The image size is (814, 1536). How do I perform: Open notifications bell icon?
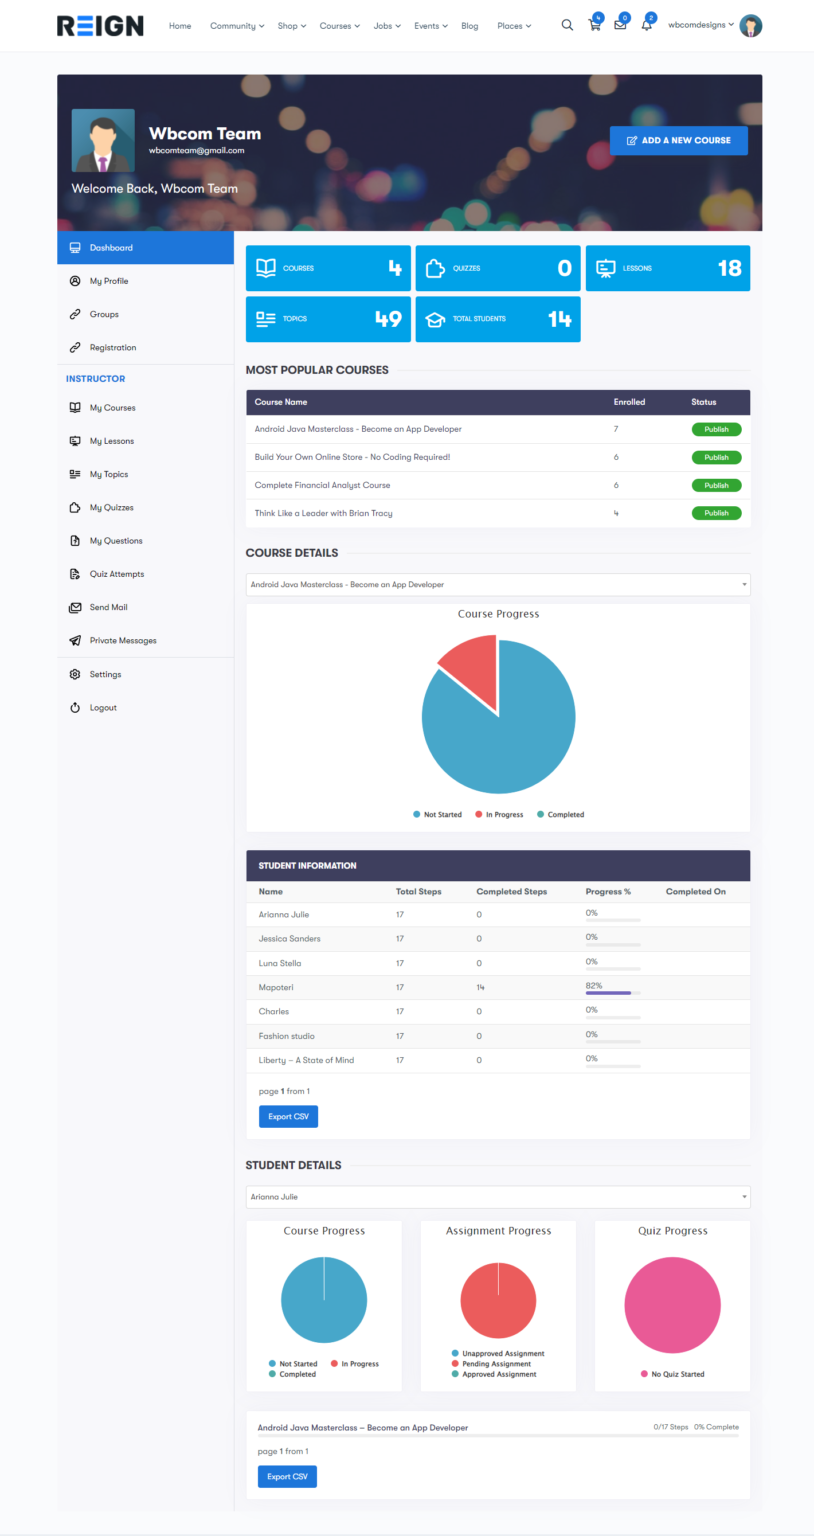click(646, 28)
